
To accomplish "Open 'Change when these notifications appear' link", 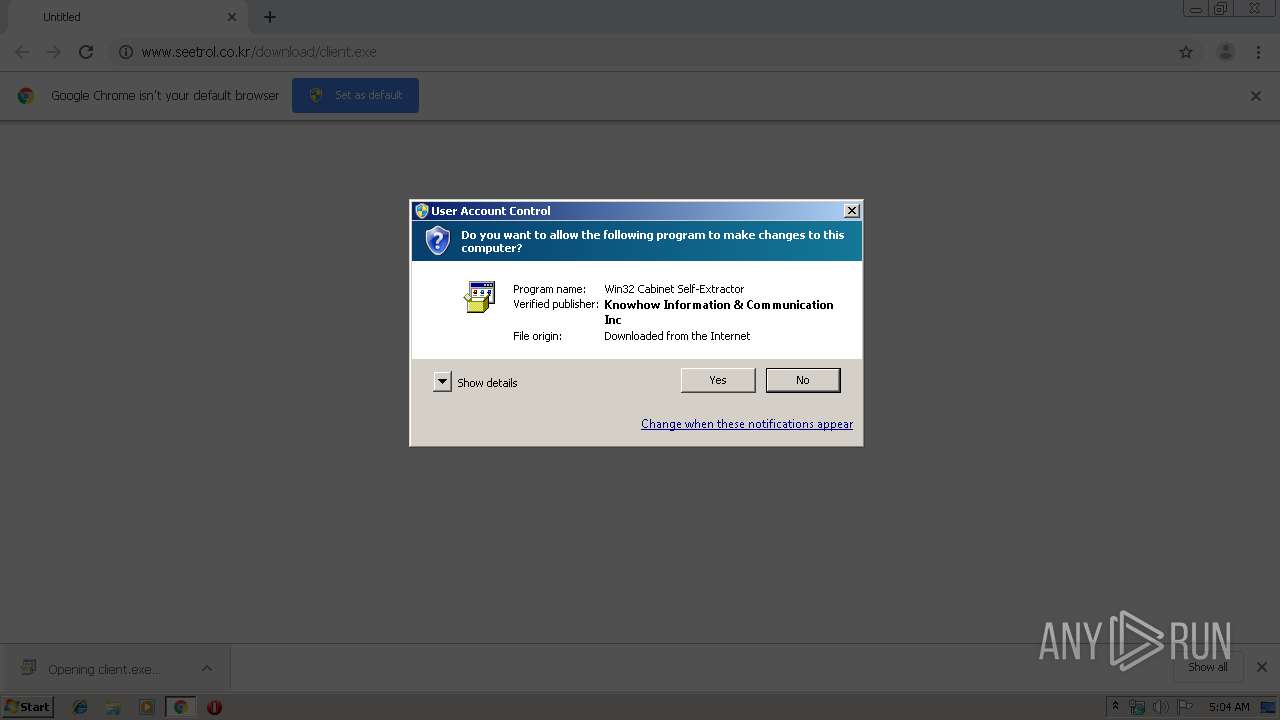I will (x=747, y=424).
